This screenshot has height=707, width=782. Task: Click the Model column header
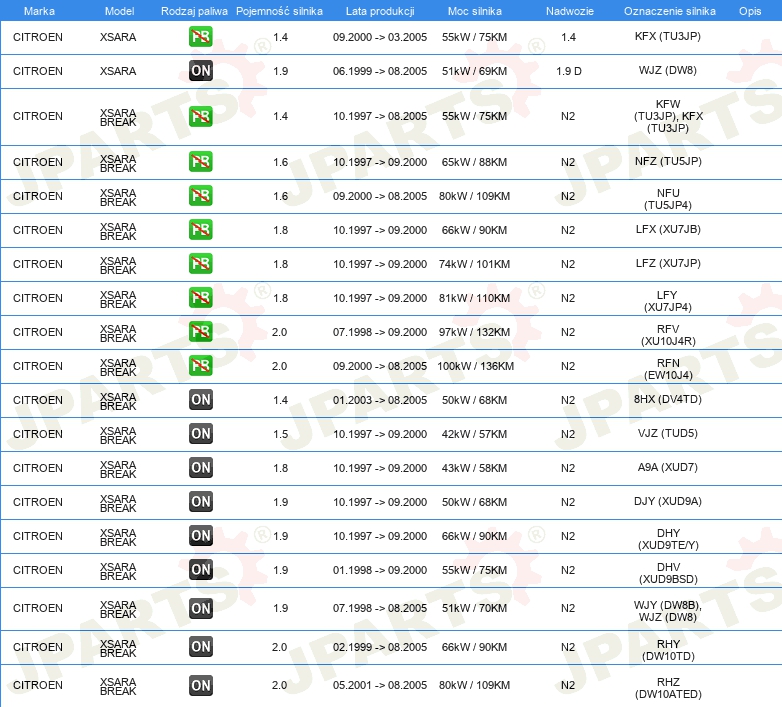(119, 11)
